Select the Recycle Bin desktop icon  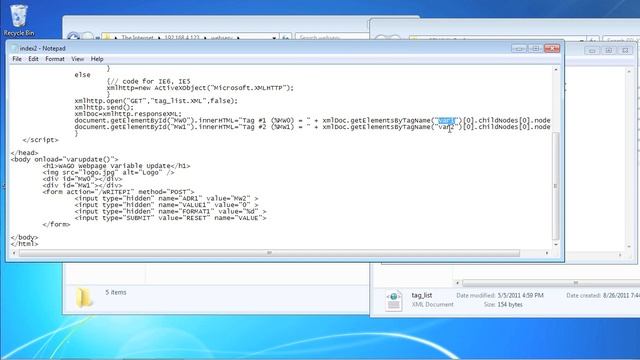click(x=19, y=20)
